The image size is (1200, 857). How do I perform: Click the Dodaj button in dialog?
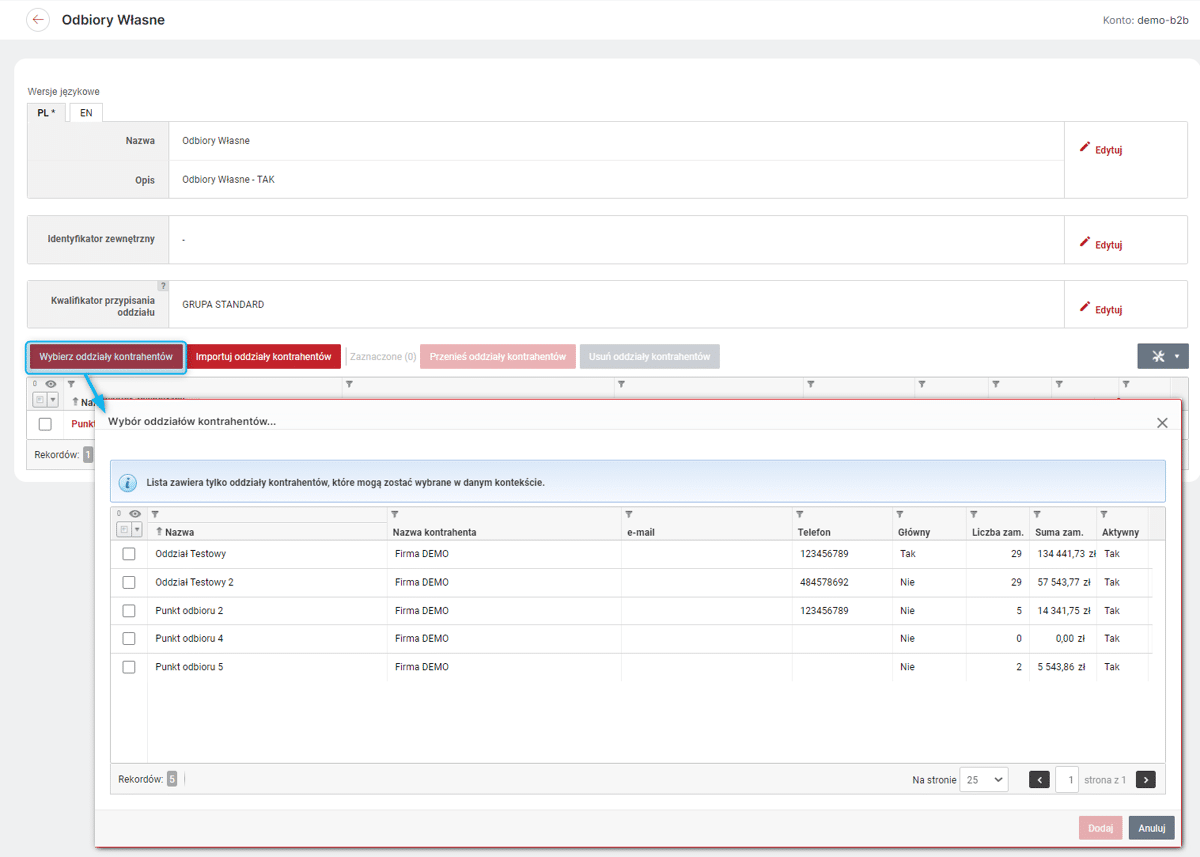(x=1100, y=828)
